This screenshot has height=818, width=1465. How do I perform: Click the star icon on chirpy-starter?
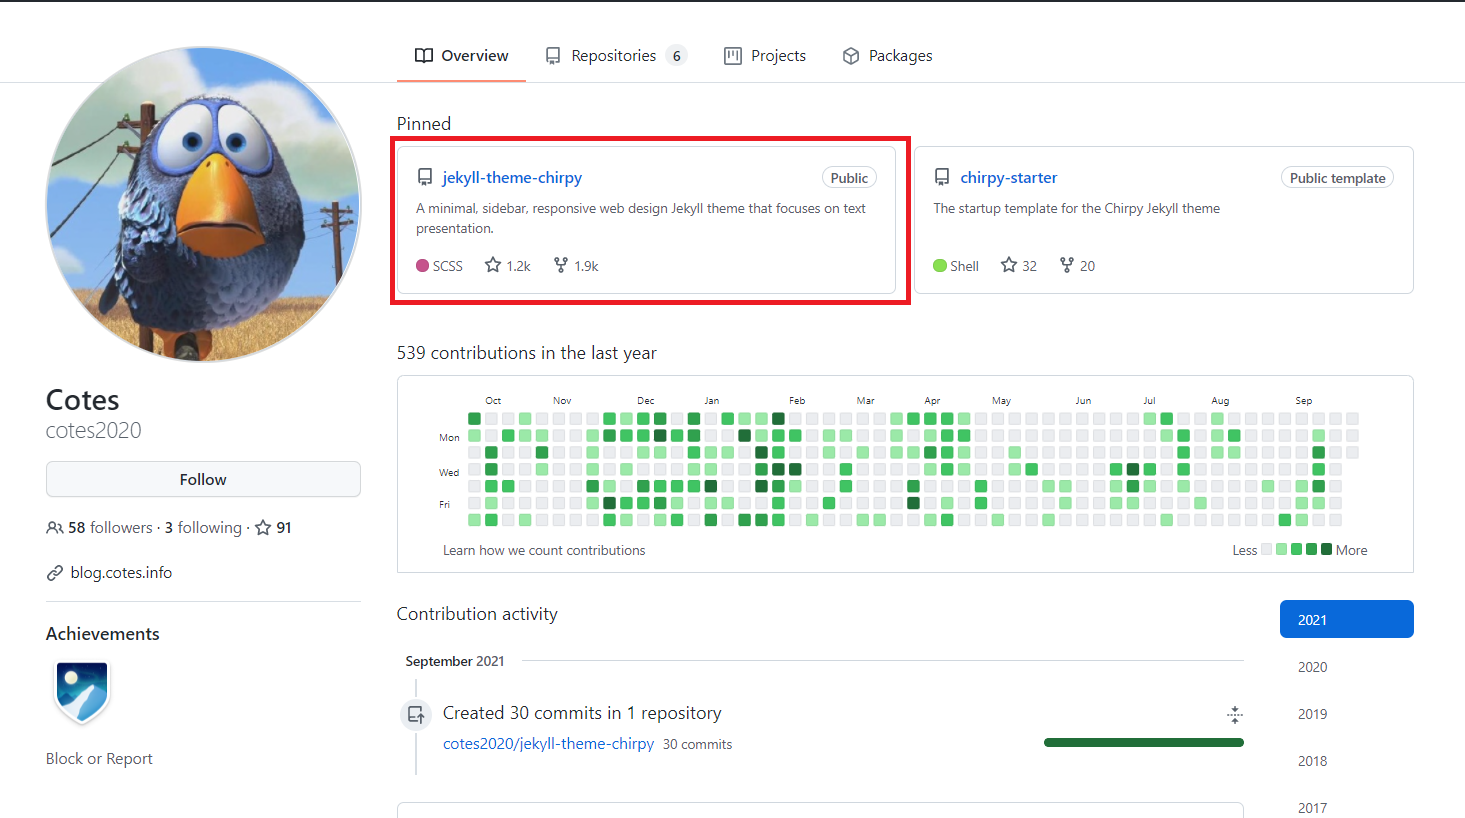click(1009, 265)
